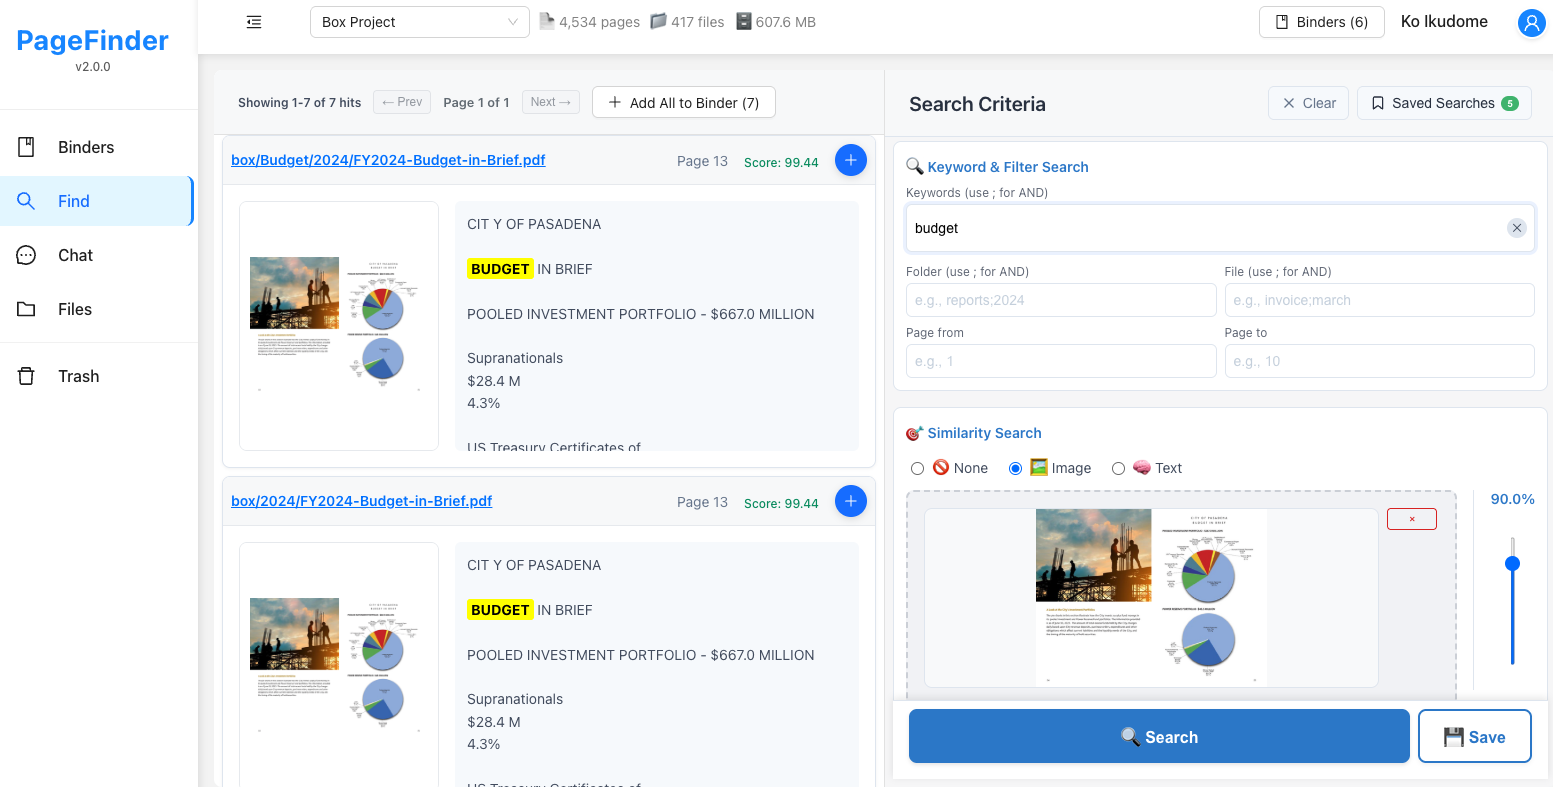
Task: Enable Text similarity search
Action: (x=1118, y=467)
